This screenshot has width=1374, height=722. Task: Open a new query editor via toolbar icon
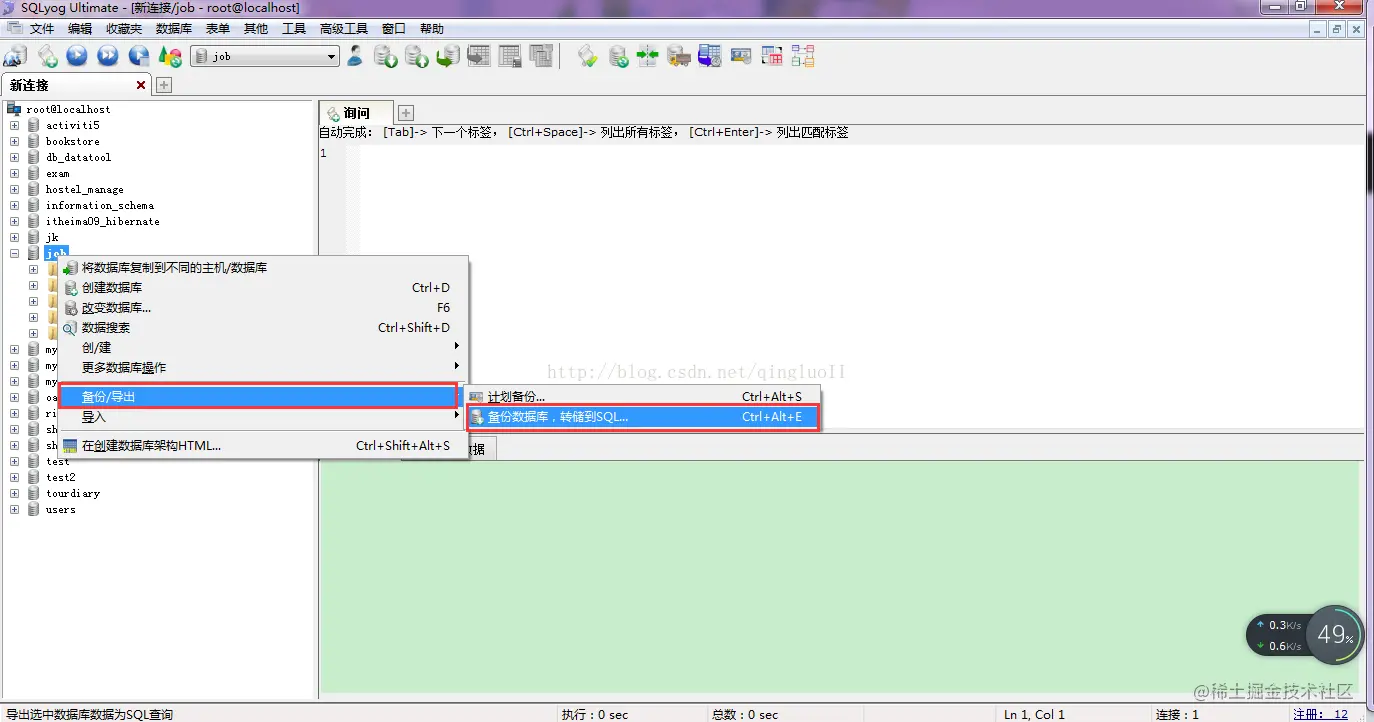[47, 57]
